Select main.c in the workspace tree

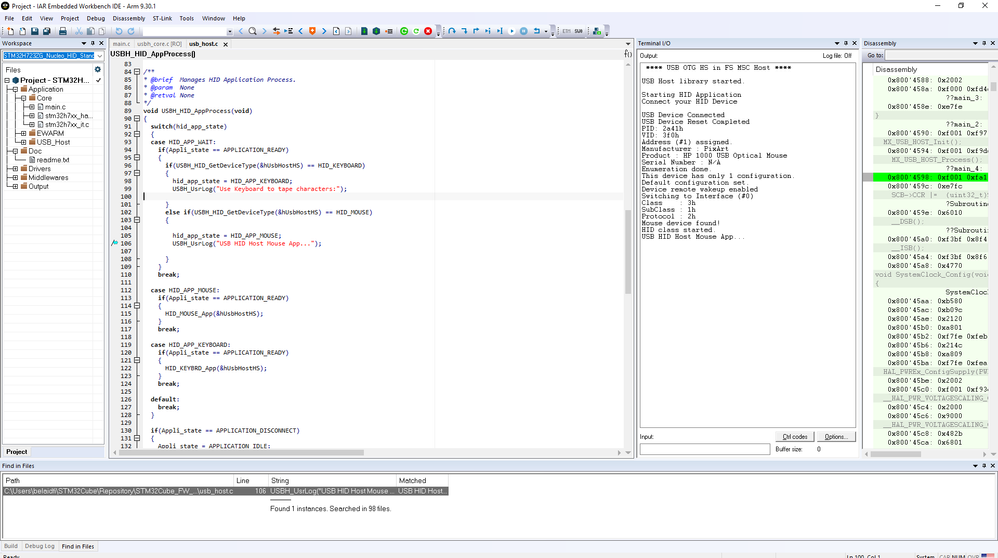pyautogui.click(x=55, y=108)
